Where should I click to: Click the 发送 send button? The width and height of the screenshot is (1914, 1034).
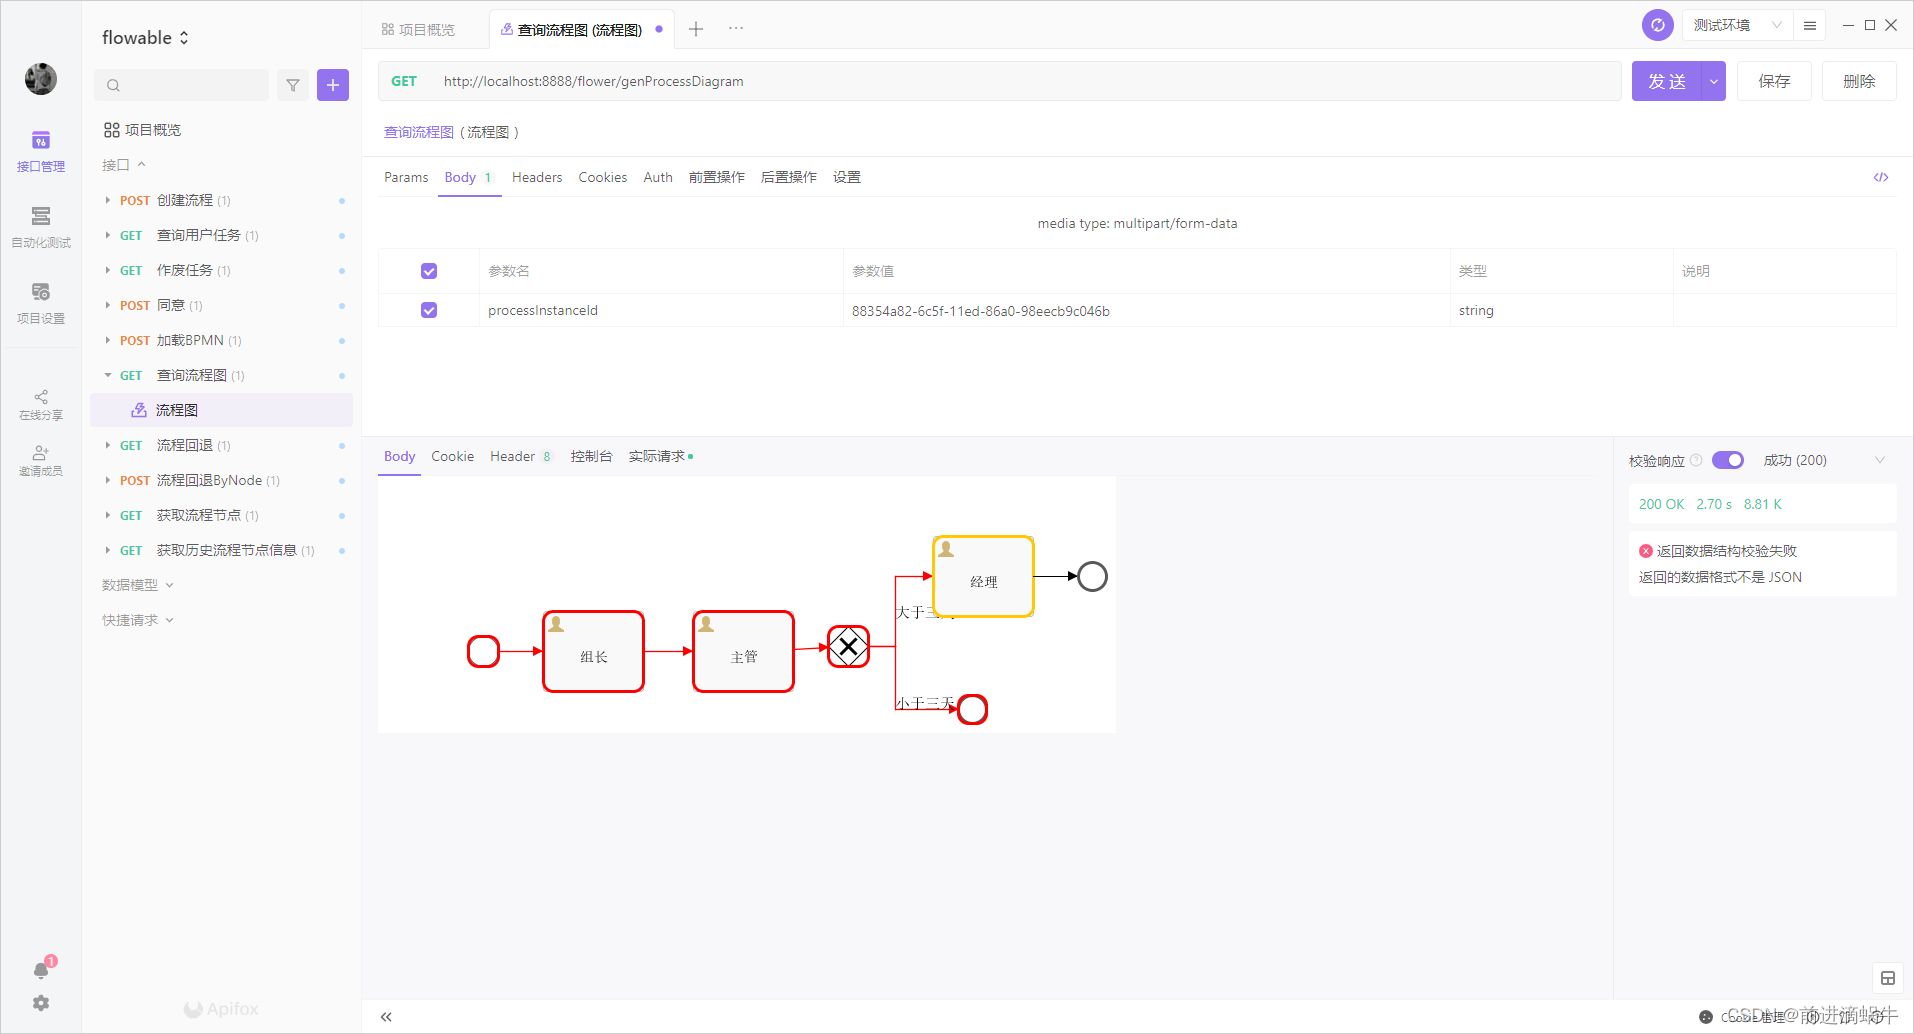pyautogui.click(x=1667, y=81)
